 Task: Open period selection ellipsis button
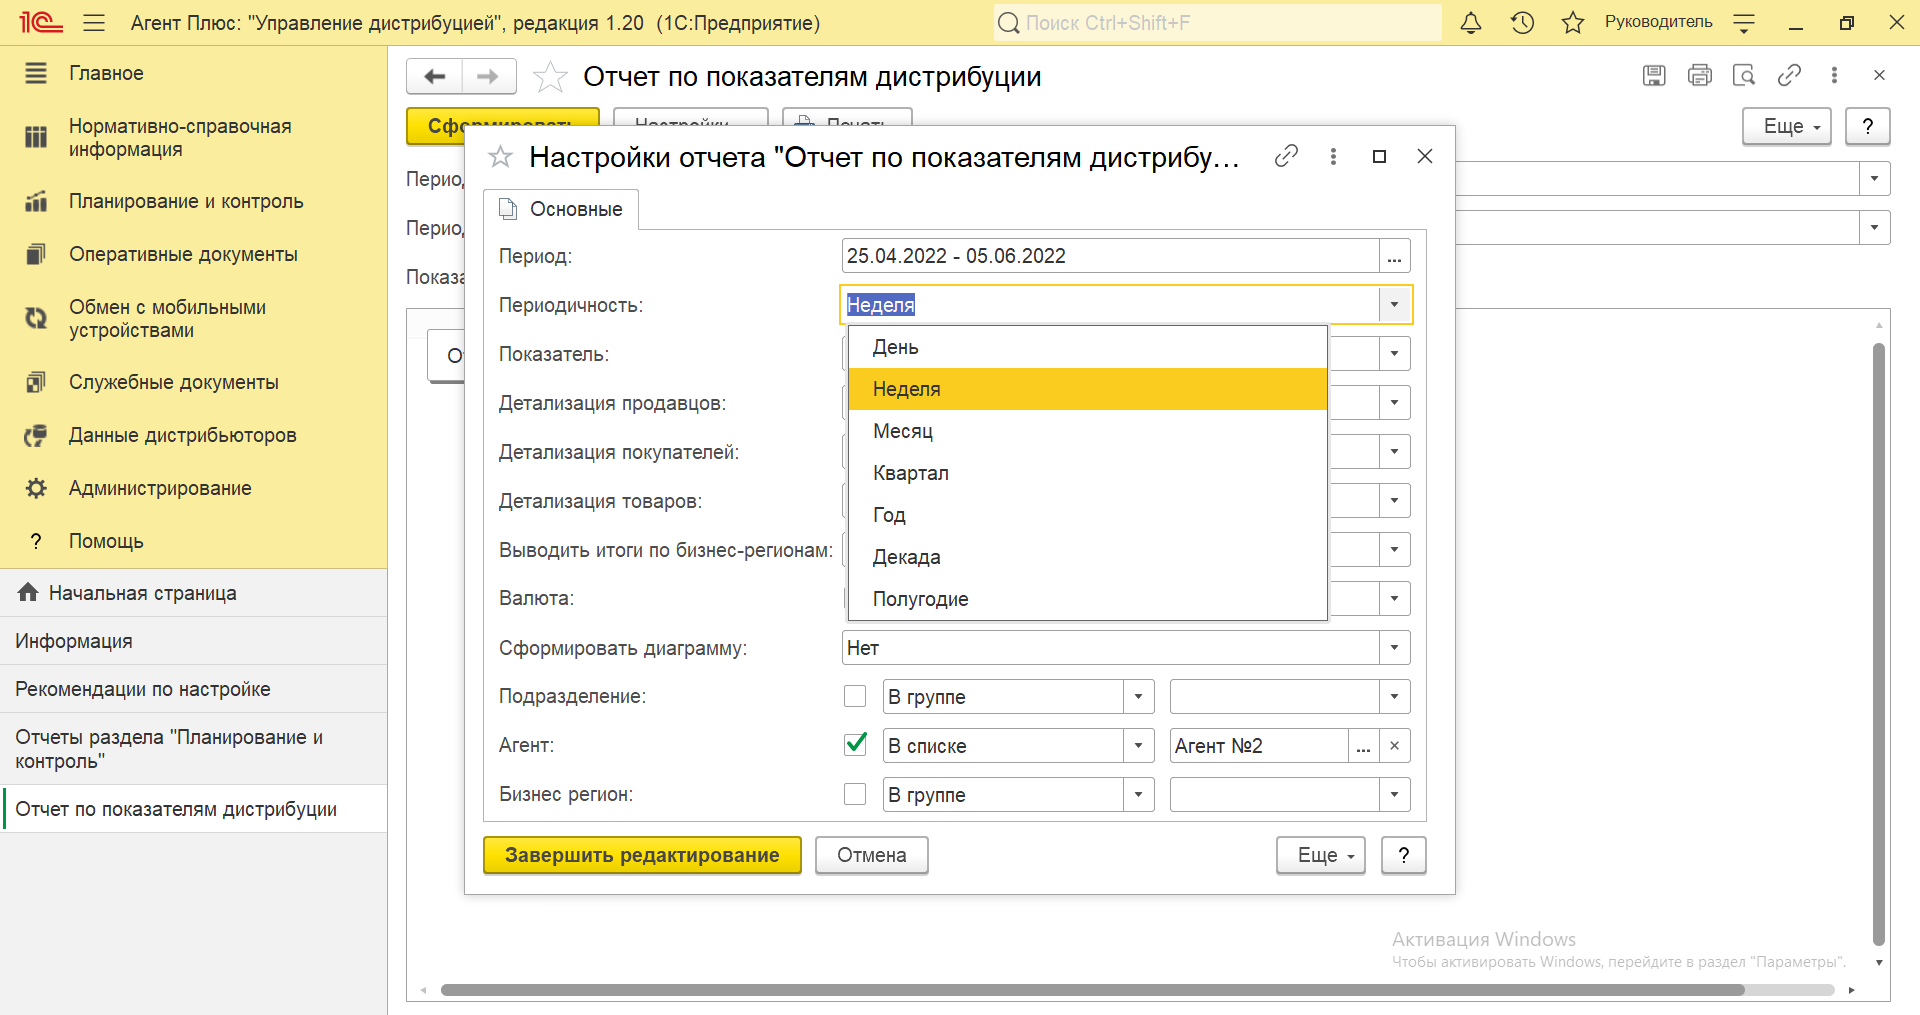coord(1394,256)
